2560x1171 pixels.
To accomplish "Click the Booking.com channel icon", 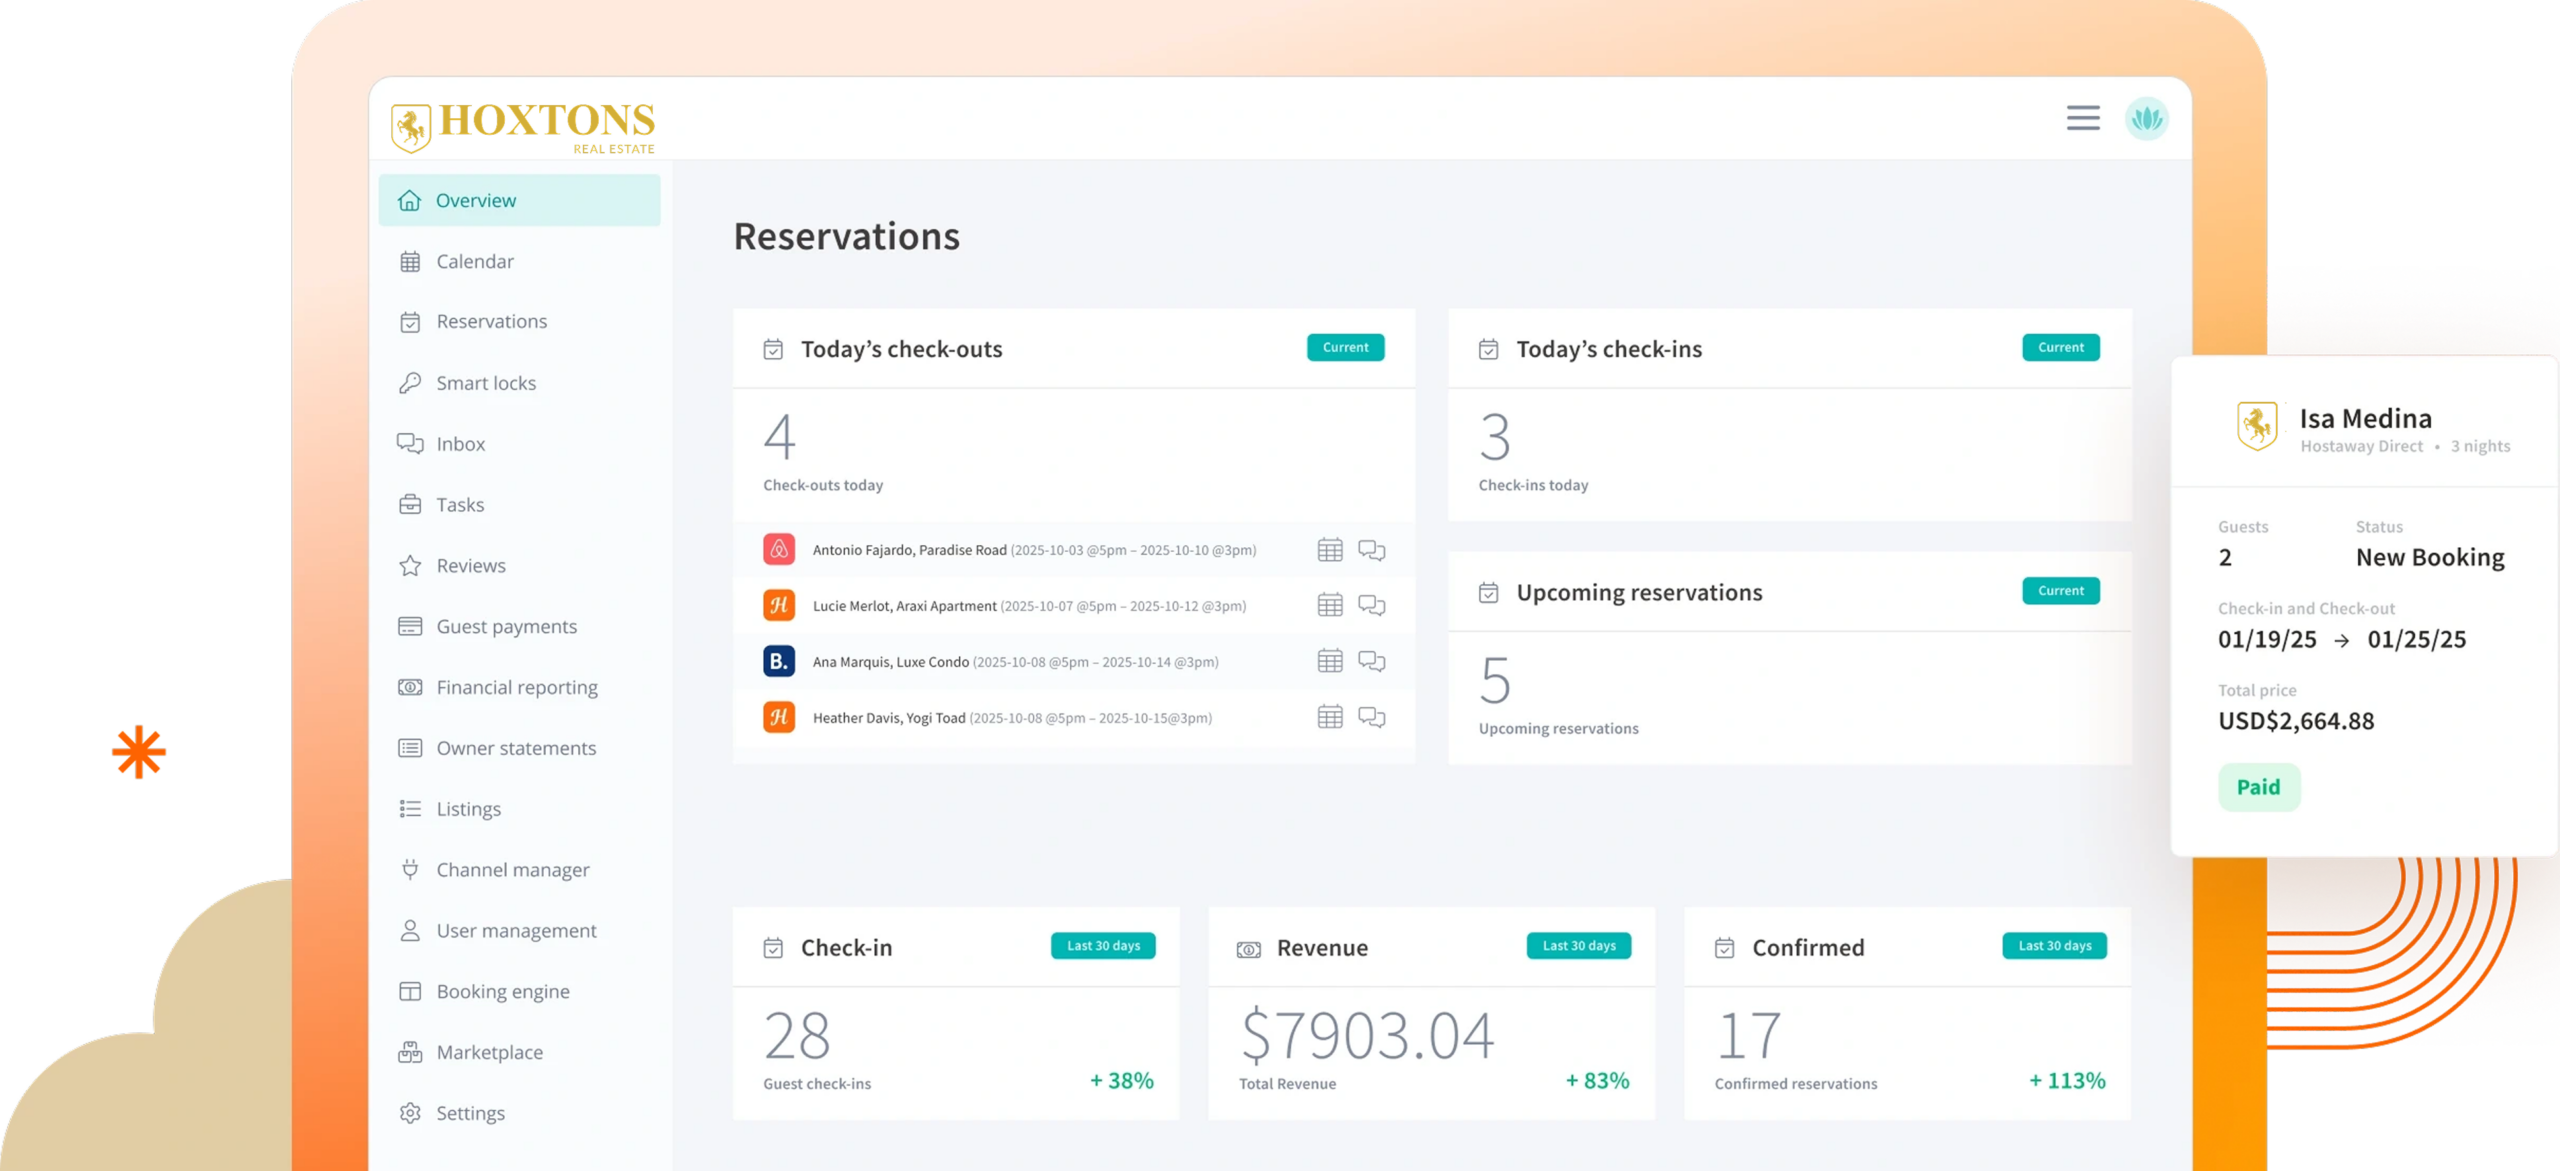I will [x=779, y=661].
